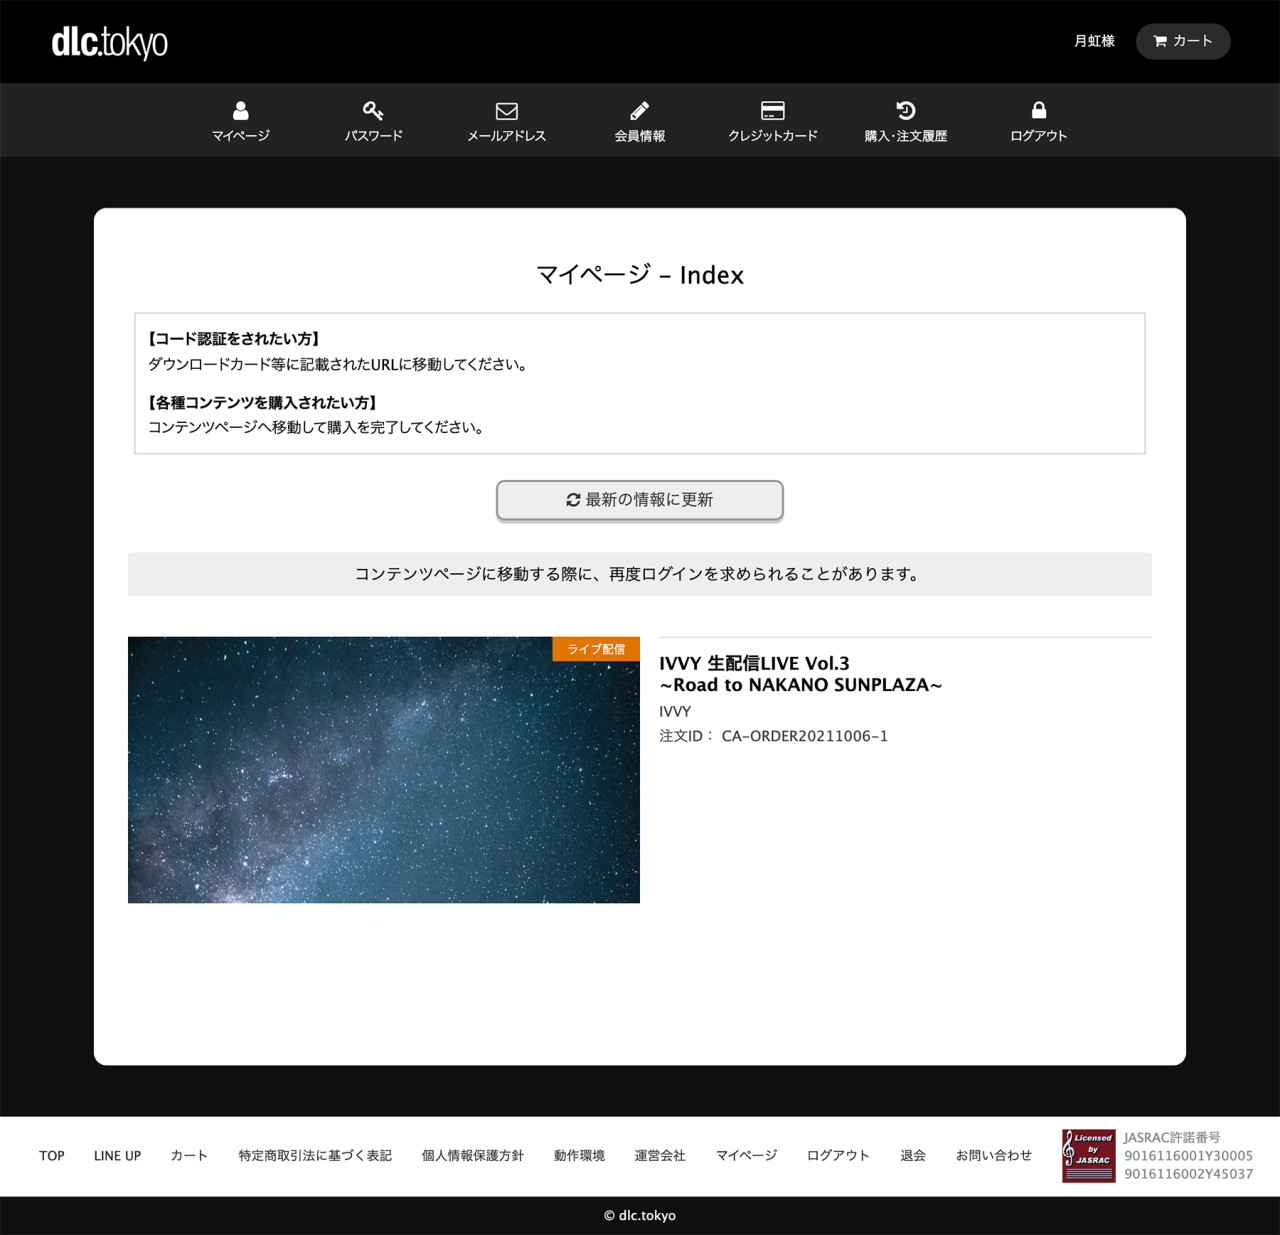Open お問い合わせ footer link
1280x1235 pixels.
click(993, 1156)
